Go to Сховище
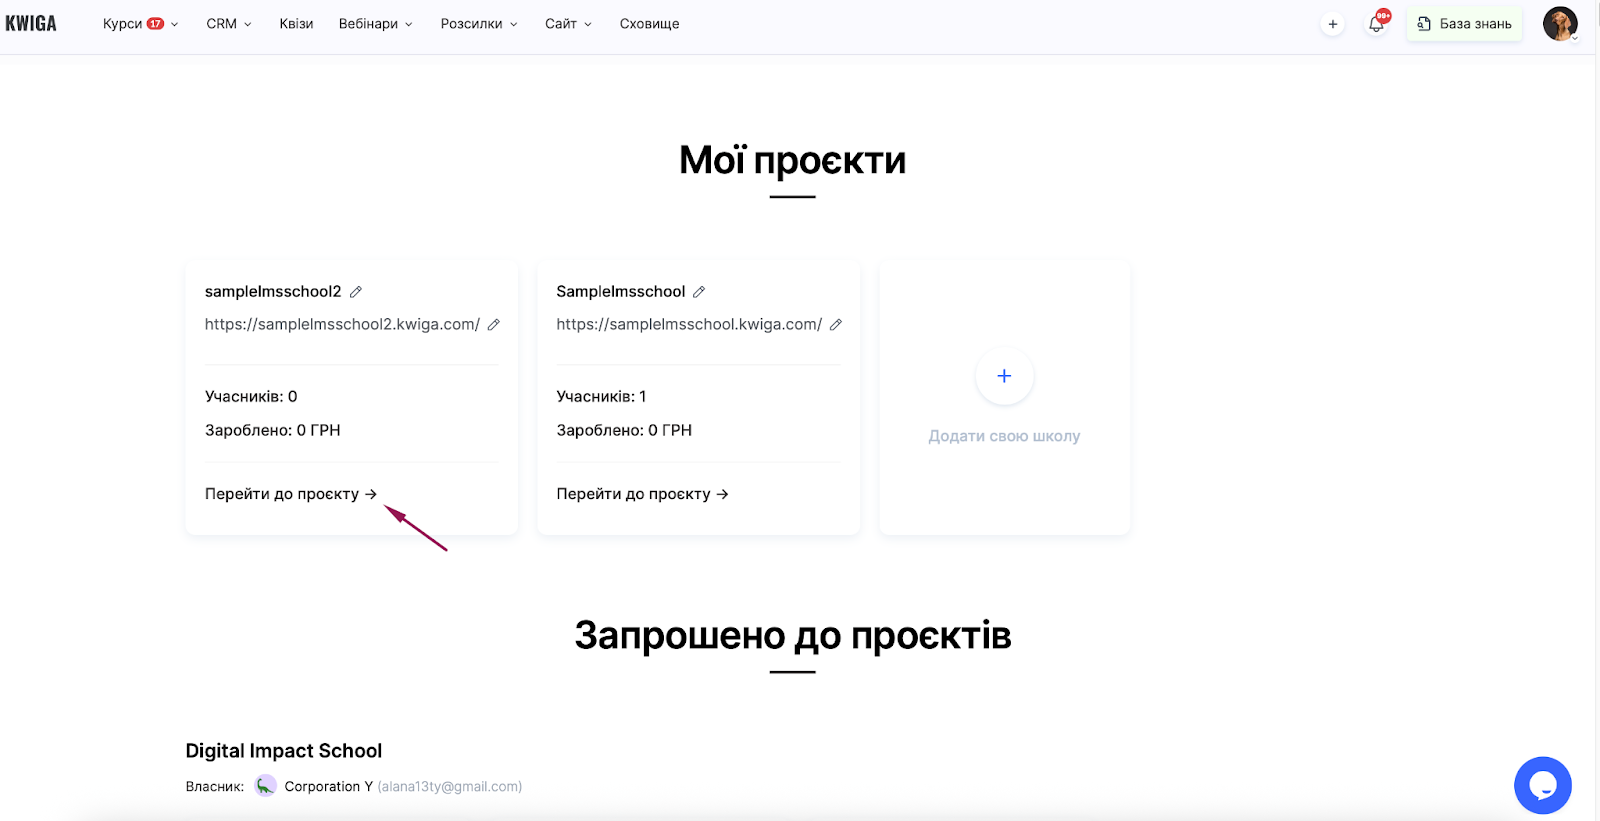This screenshot has width=1600, height=821. [649, 24]
